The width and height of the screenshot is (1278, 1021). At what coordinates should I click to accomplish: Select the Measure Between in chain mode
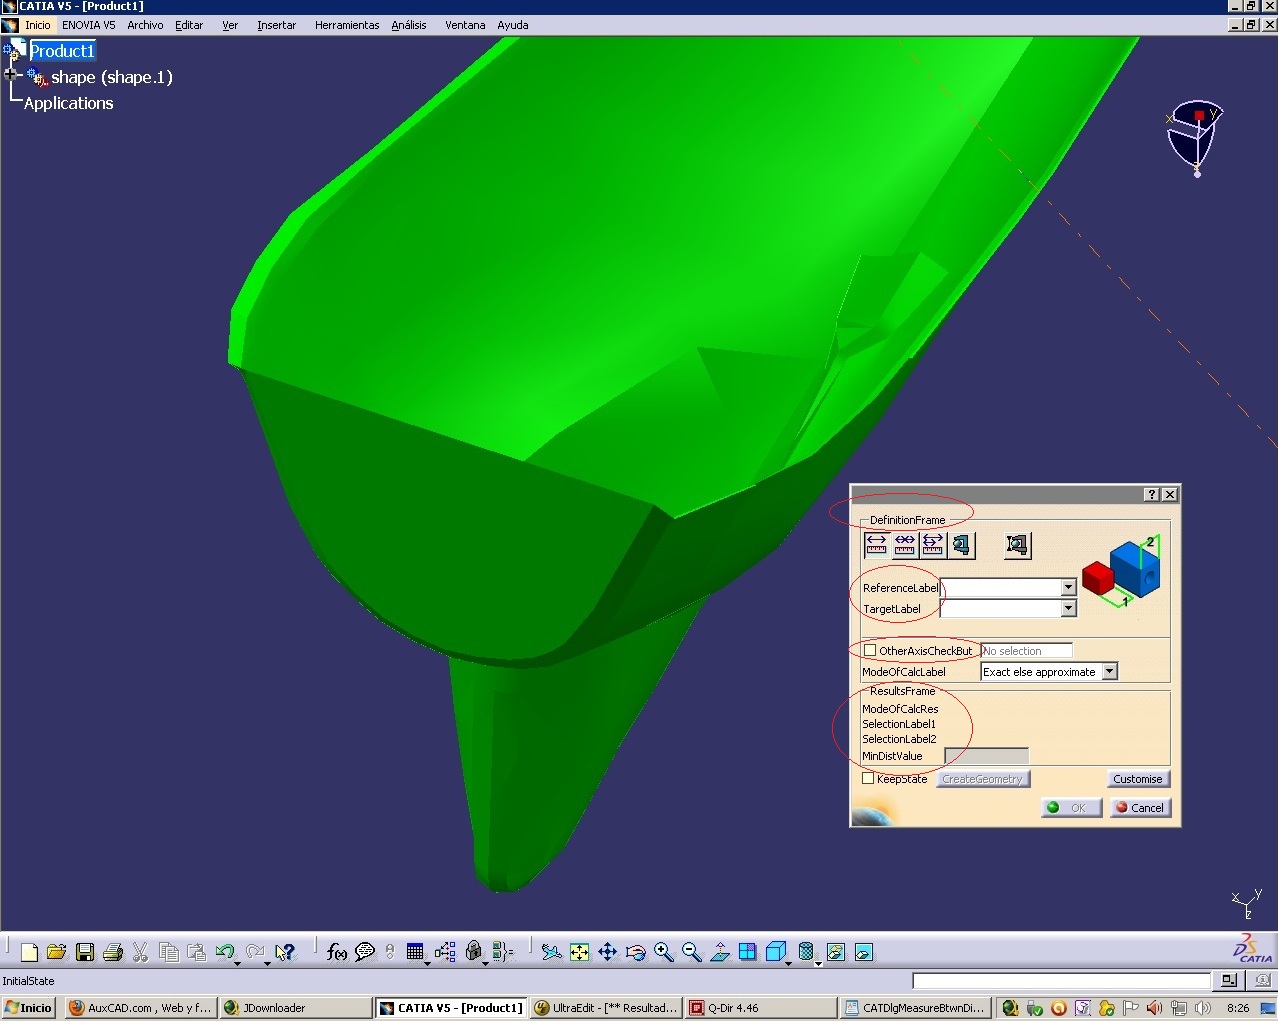[905, 544]
